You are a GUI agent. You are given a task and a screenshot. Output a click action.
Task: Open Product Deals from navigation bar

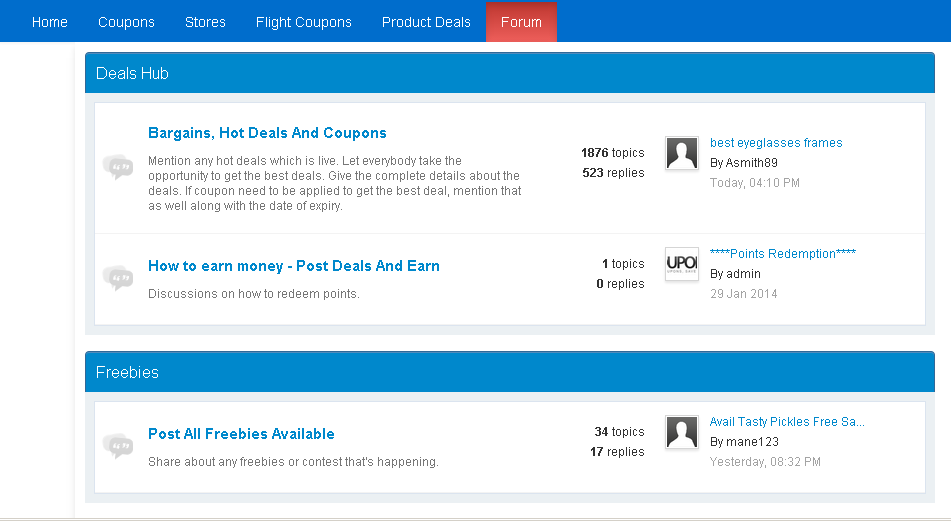click(x=426, y=22)
